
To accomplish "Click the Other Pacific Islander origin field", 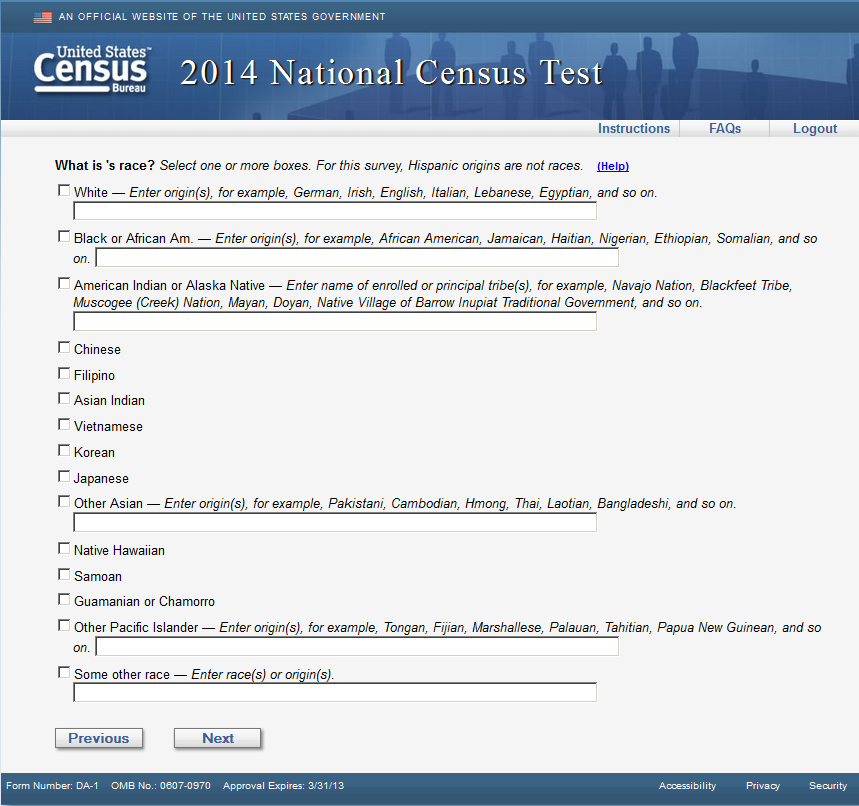I will (x=357, y=646).
